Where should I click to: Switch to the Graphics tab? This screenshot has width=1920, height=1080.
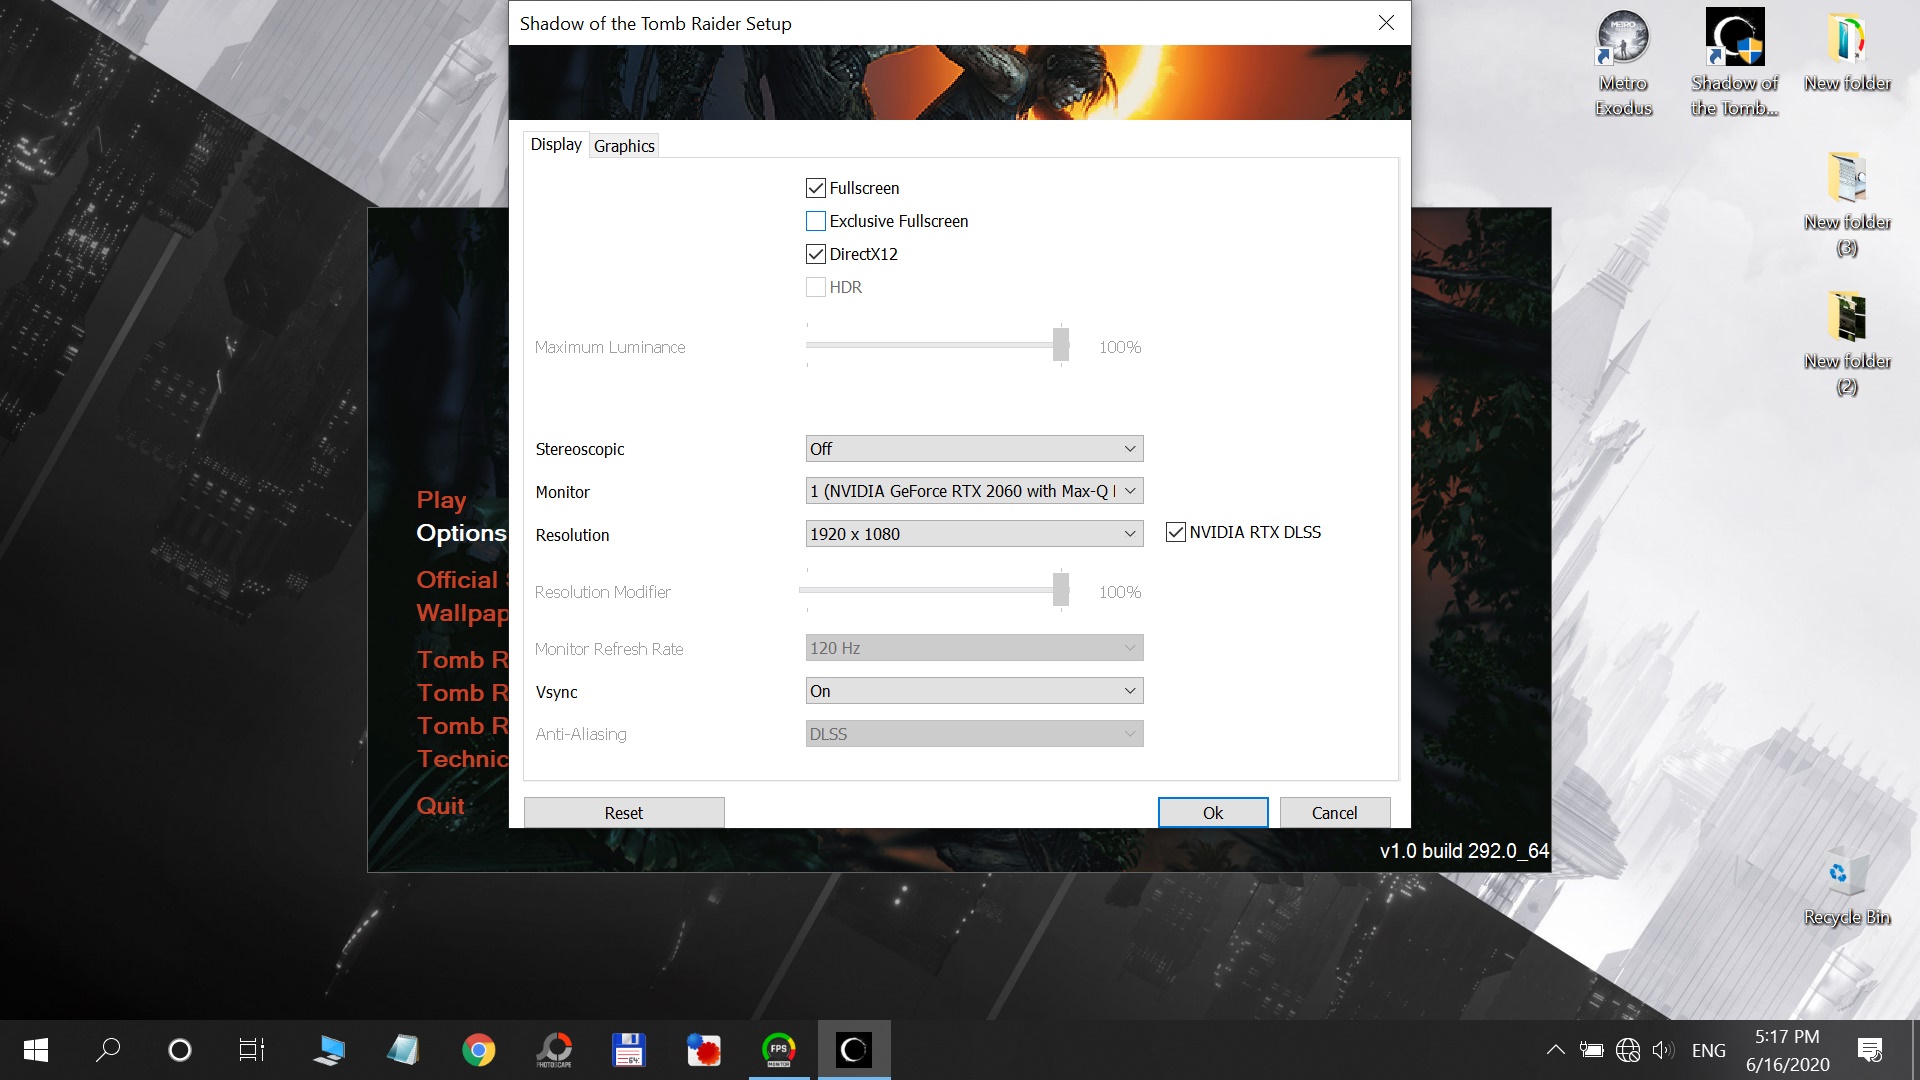click(624, 146)
